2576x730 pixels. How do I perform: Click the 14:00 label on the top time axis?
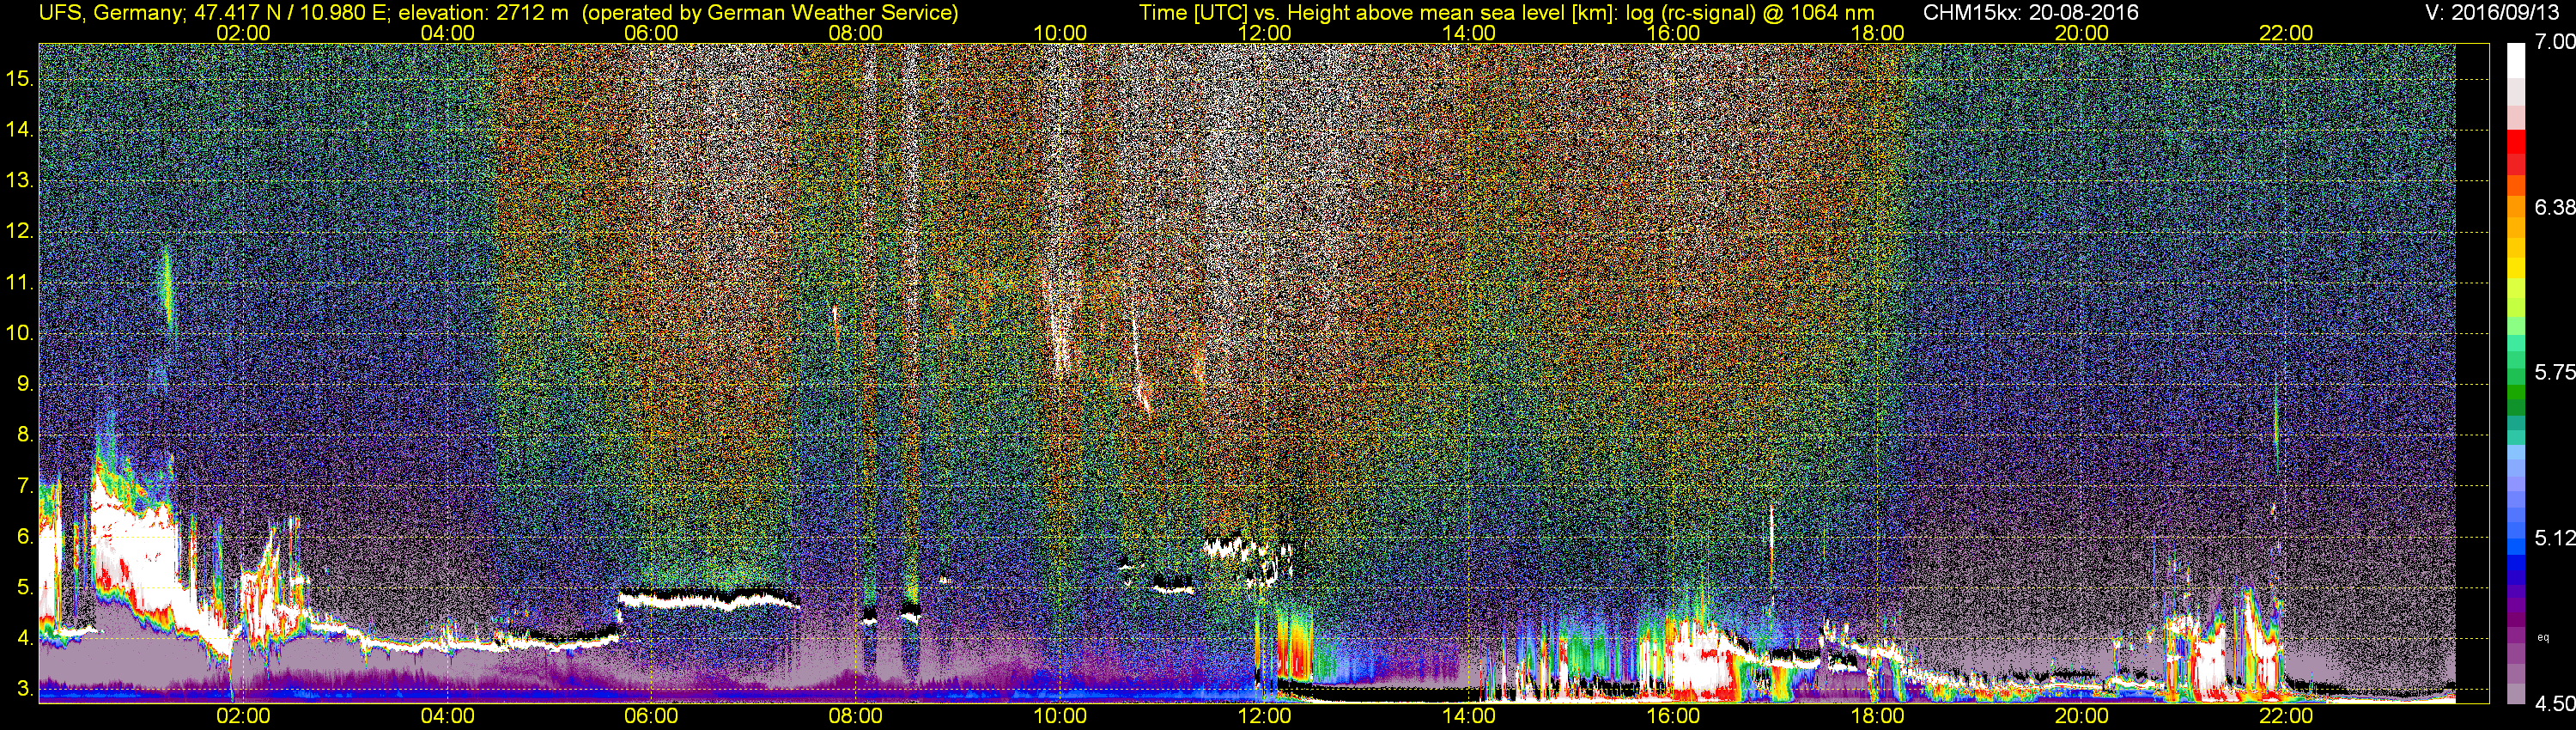click(x=1469, y=33)
